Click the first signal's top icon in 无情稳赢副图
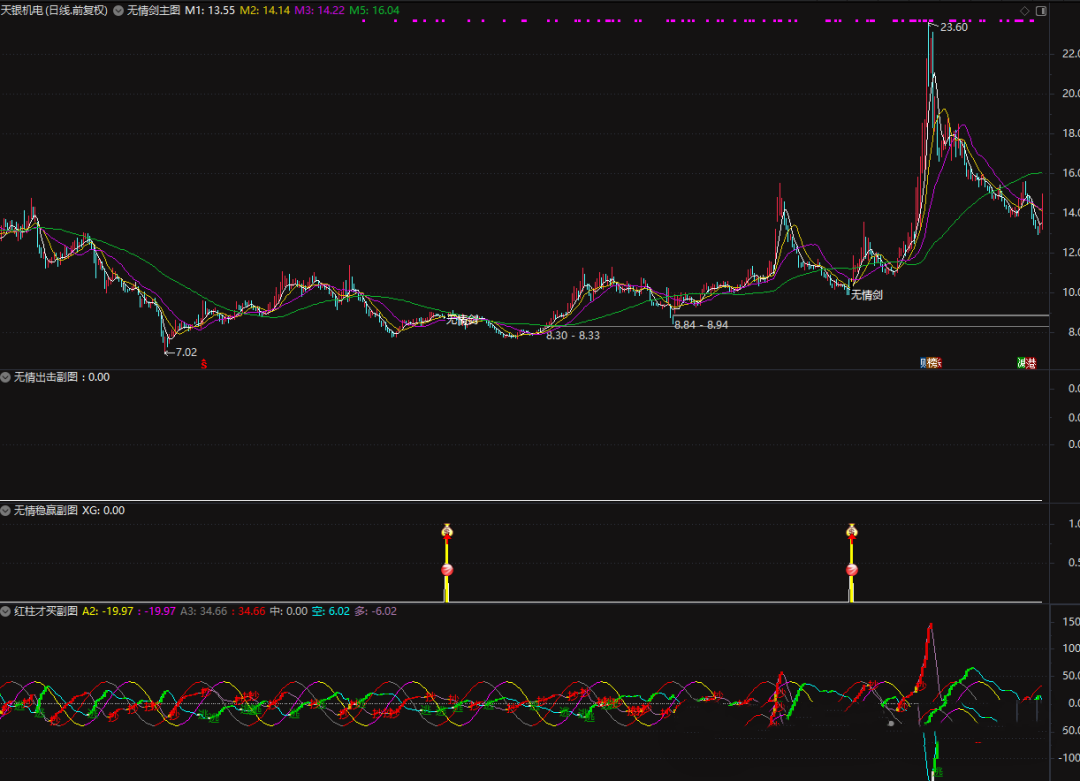Viewport: 1080px width, 781px height. (x=447, y=530)
